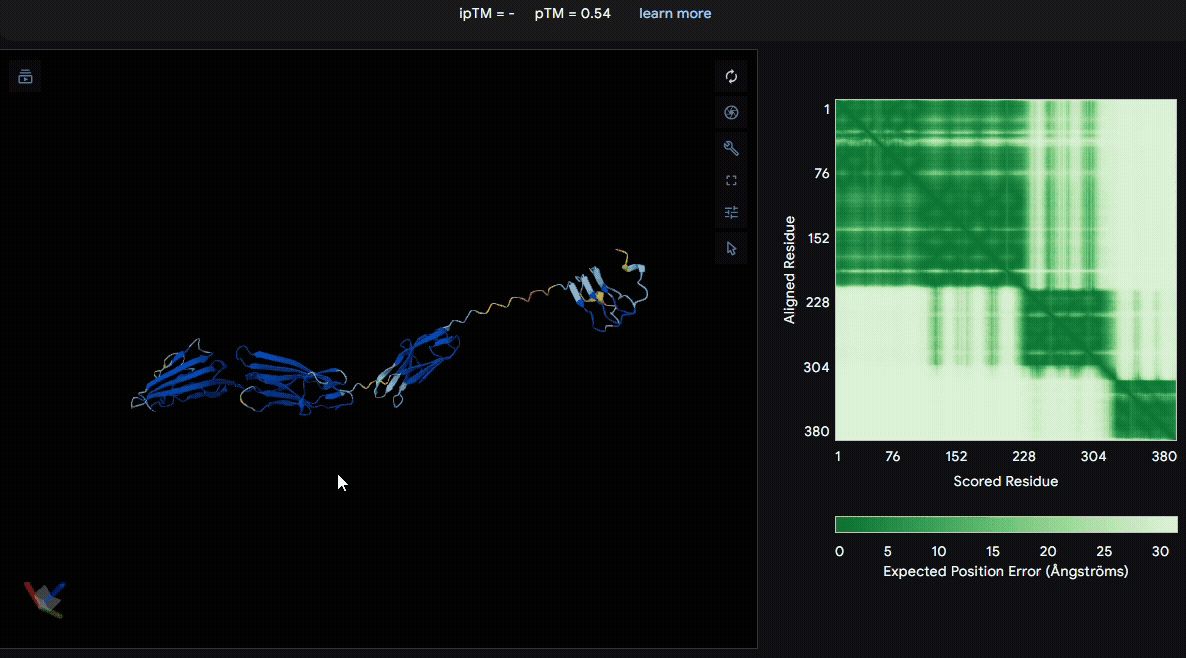Screen dimensions: 1186x658
Task: Toggle the fullscreen expand icon
Action: point(731,180)
